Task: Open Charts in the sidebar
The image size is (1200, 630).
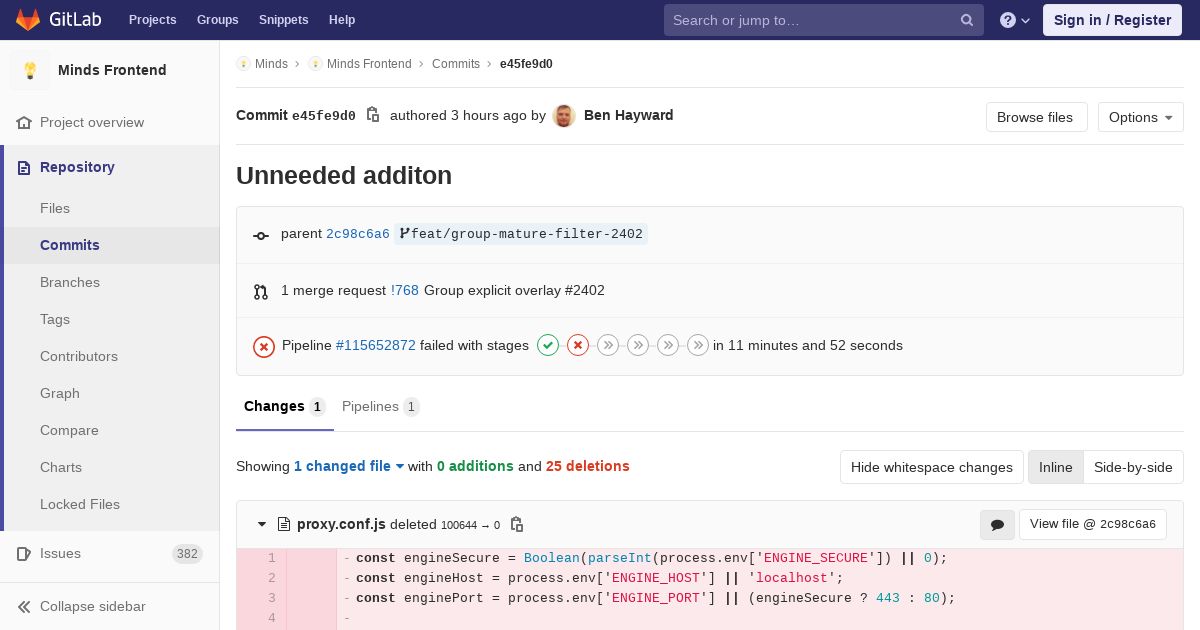Action: [x=61, y=467]
